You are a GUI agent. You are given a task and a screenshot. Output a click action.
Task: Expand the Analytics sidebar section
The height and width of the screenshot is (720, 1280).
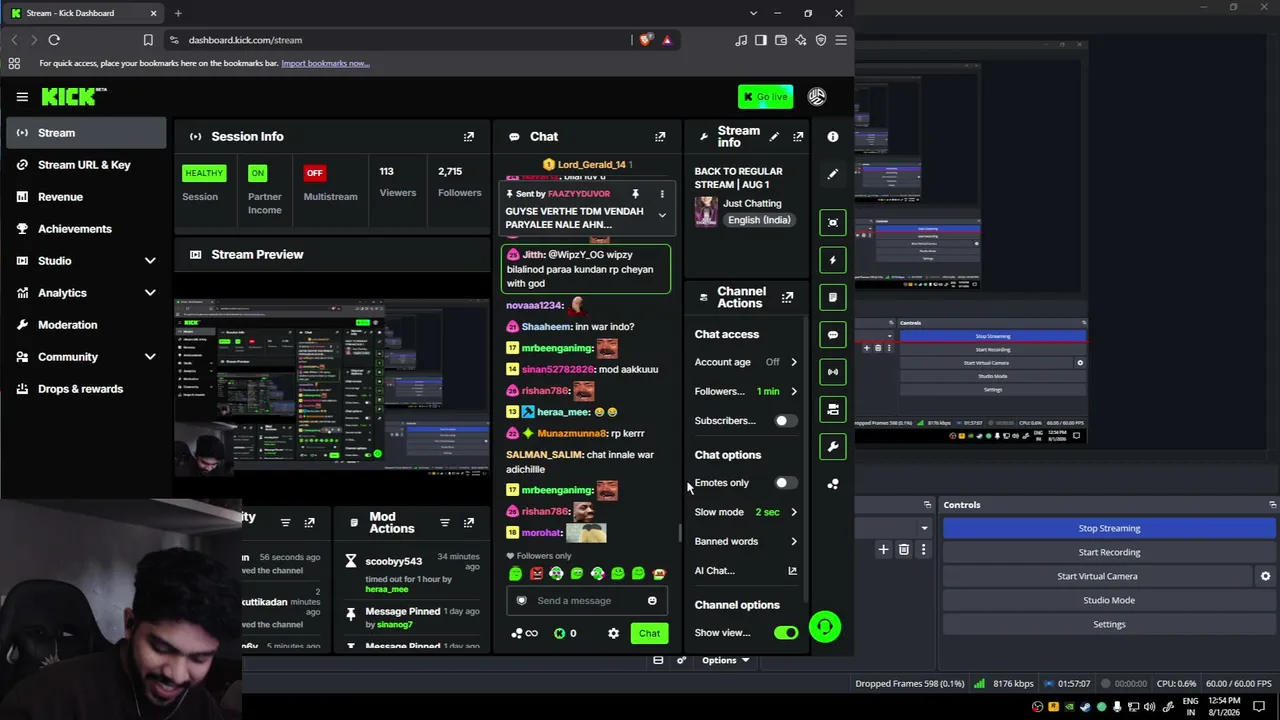150,293
